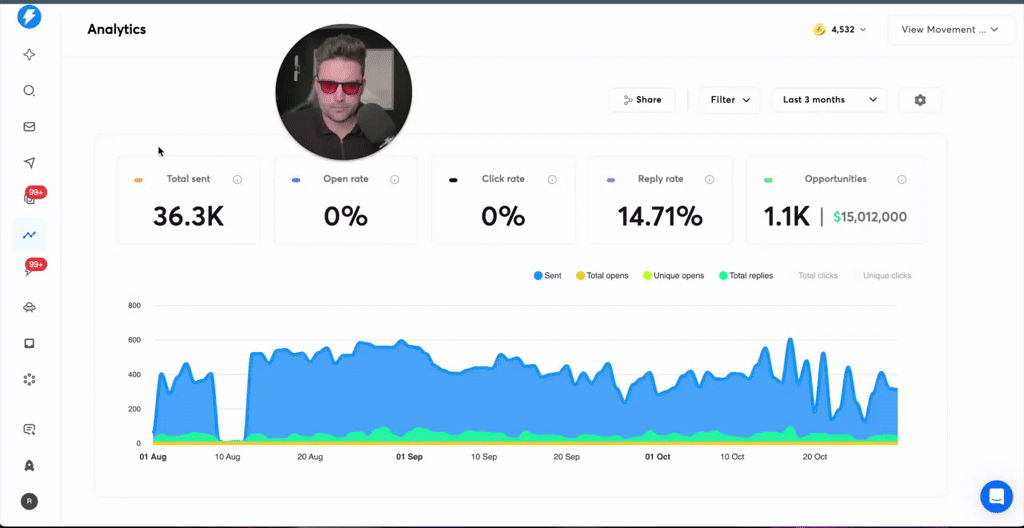Open the blue chat support widget

click(x=997, y=497)
